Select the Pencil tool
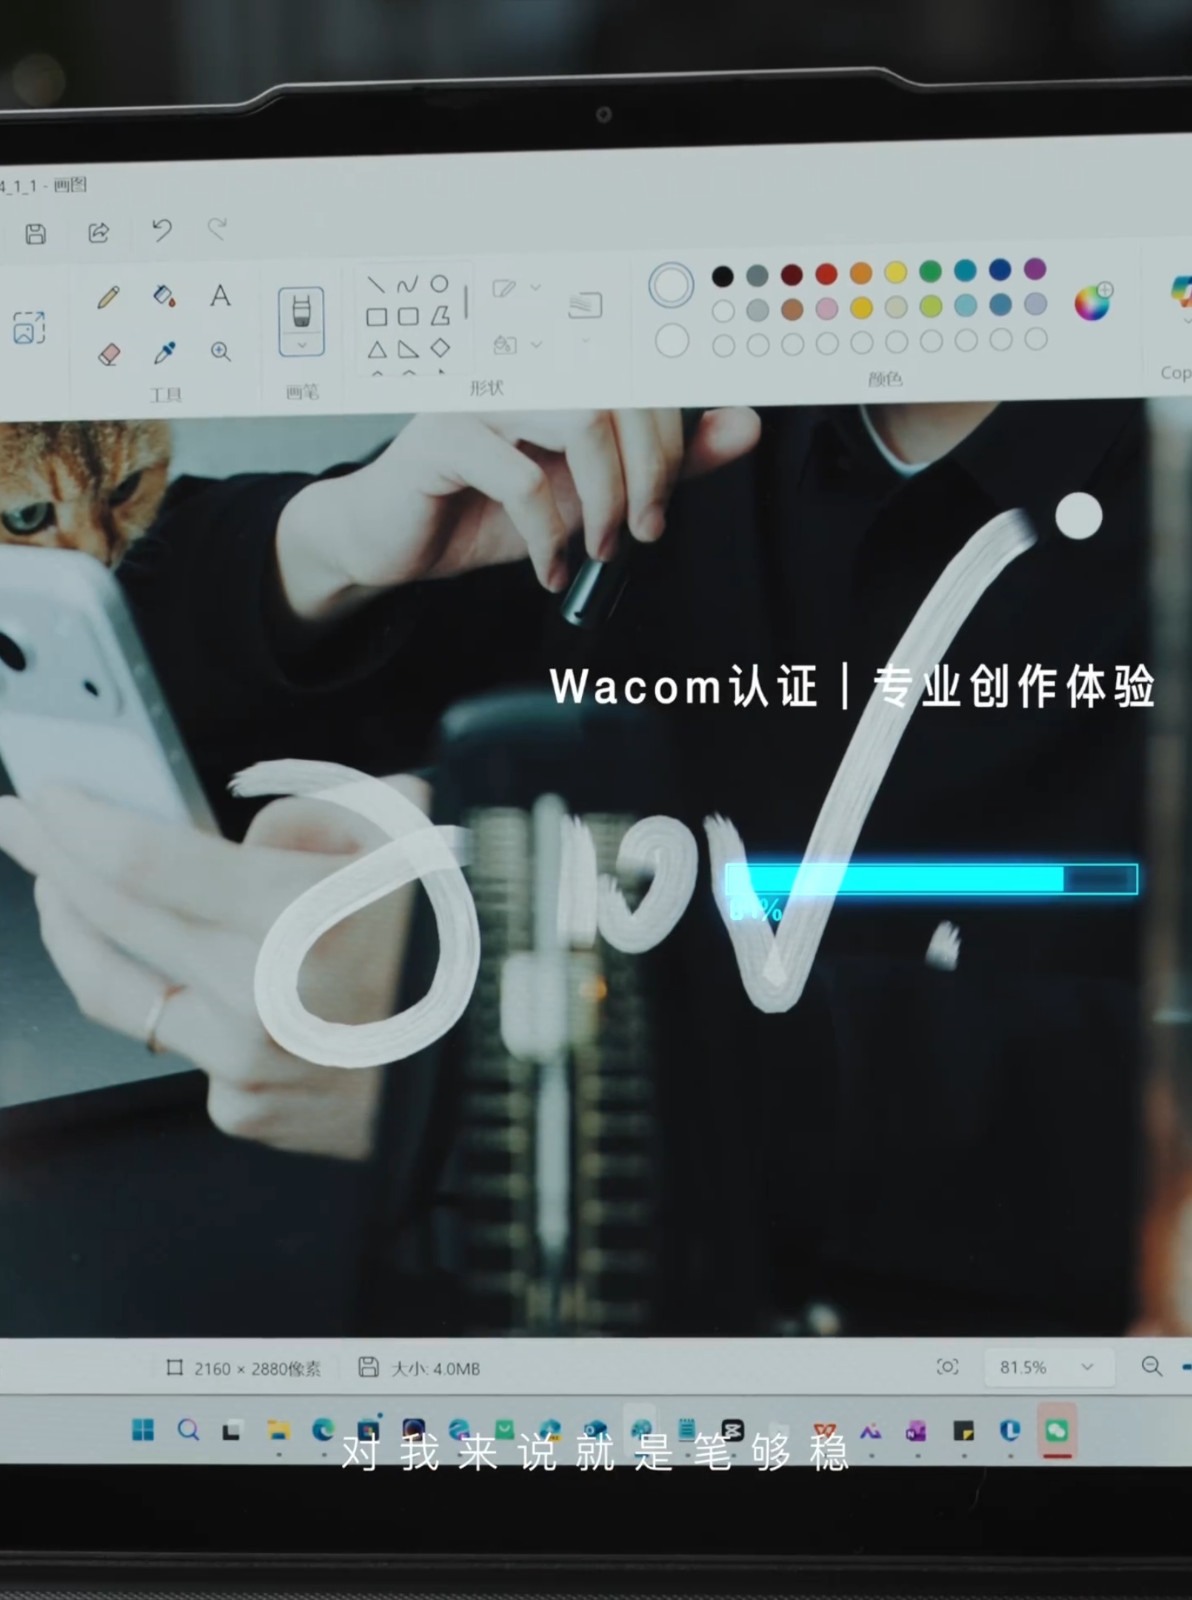The width and height of the screenshot is (1192, 1600). [x=108, y=297]
